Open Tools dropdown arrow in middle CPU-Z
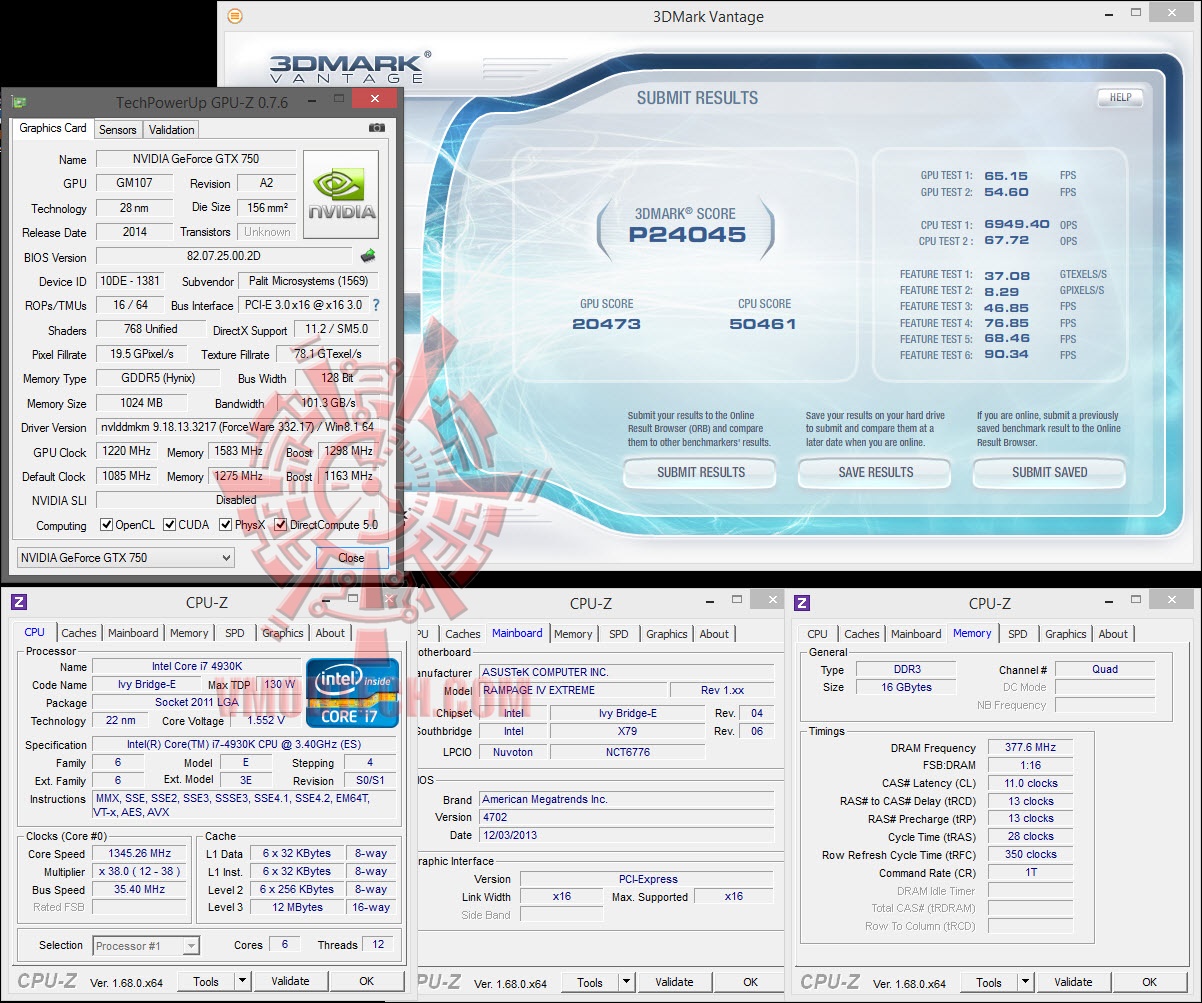 pos(626,982)
